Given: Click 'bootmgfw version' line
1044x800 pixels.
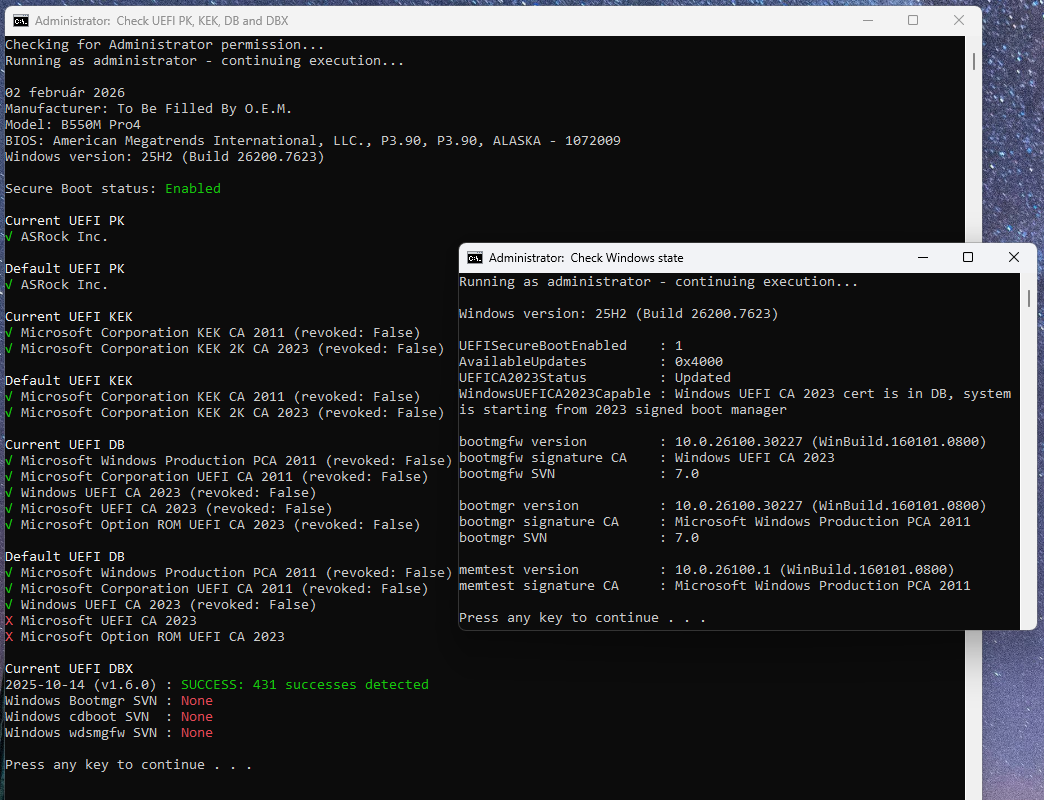Looking at the screenshot, I should pyautogui.click(x=722, y=441).
